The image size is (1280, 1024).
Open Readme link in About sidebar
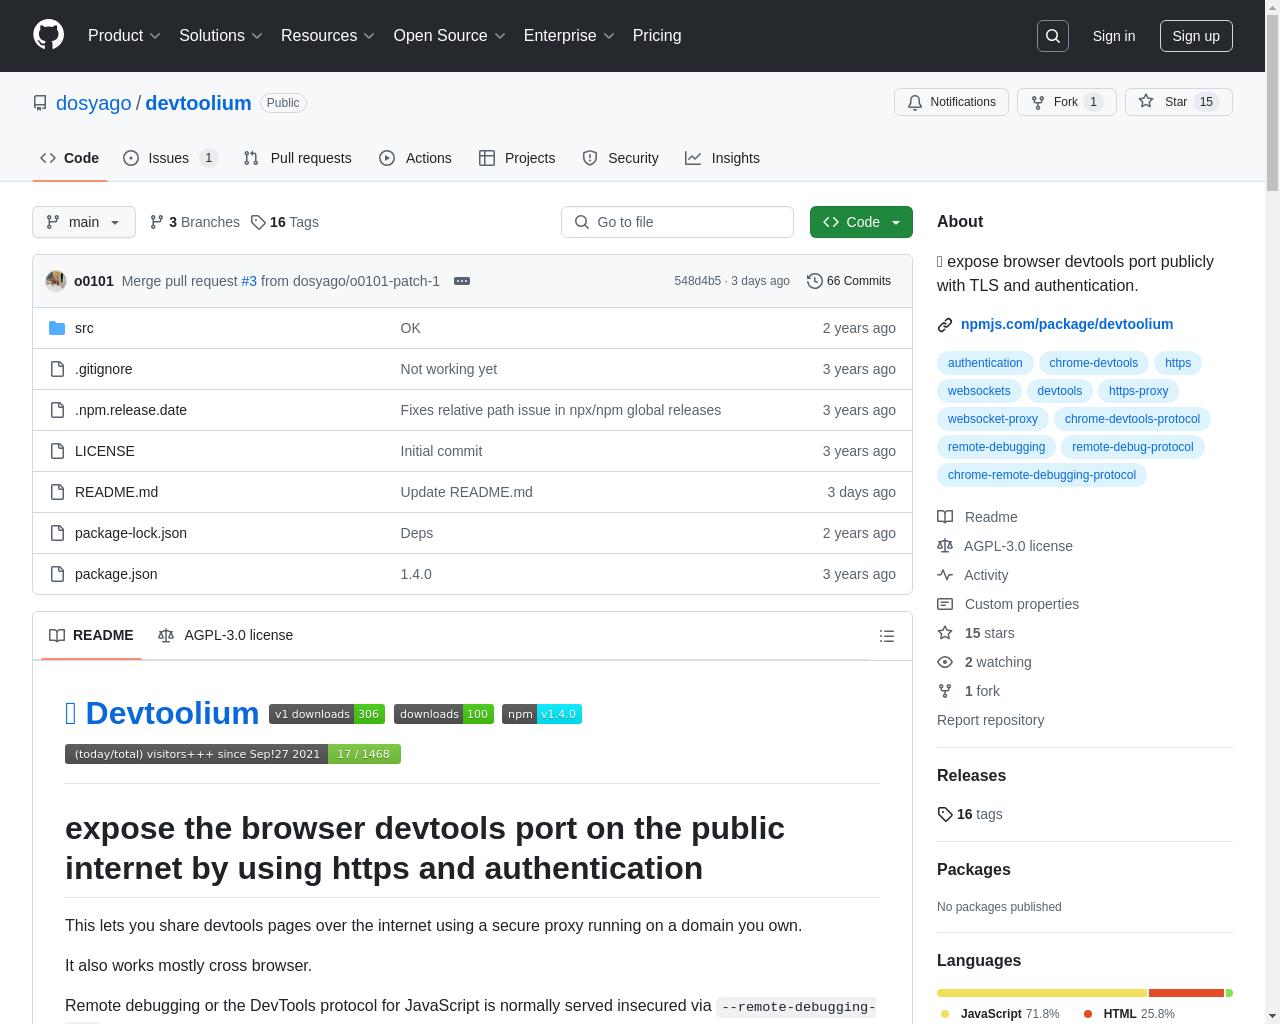pos(977,517)
